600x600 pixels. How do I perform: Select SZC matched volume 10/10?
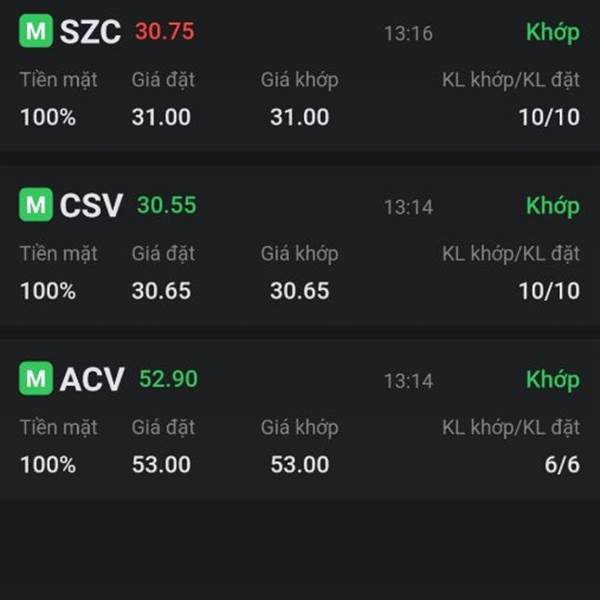pyautogui.click(x=549, y=117)
